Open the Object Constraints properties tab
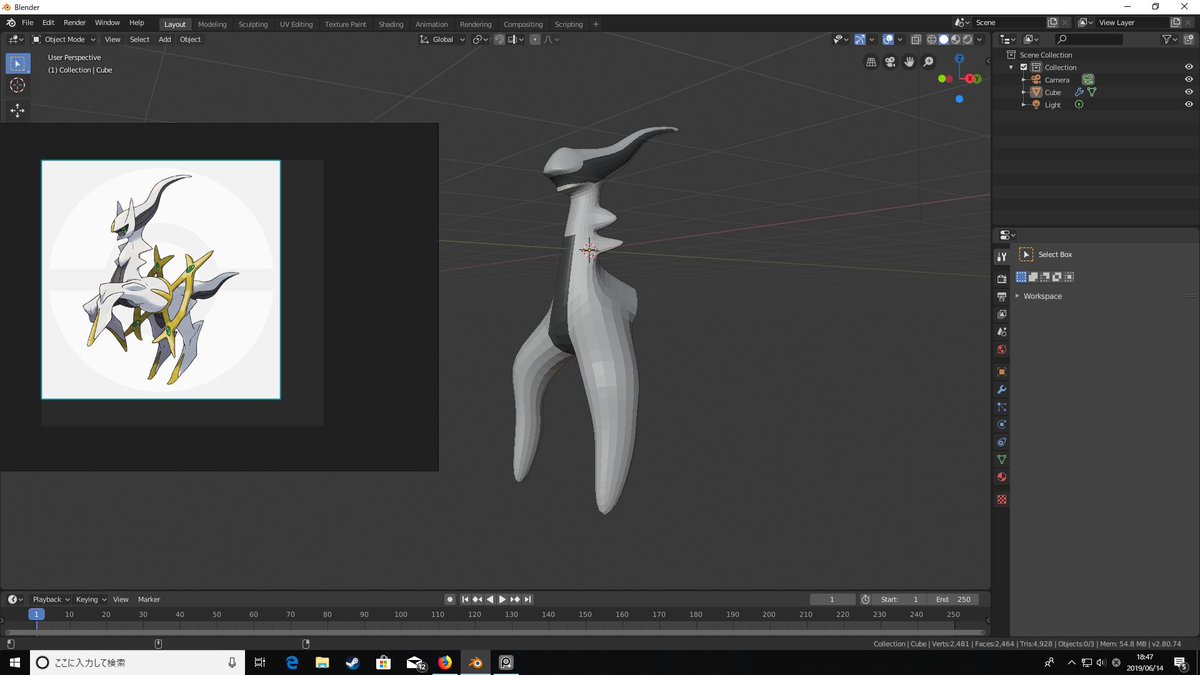This screenshot has width=1200, height=675. point(1002,442)
